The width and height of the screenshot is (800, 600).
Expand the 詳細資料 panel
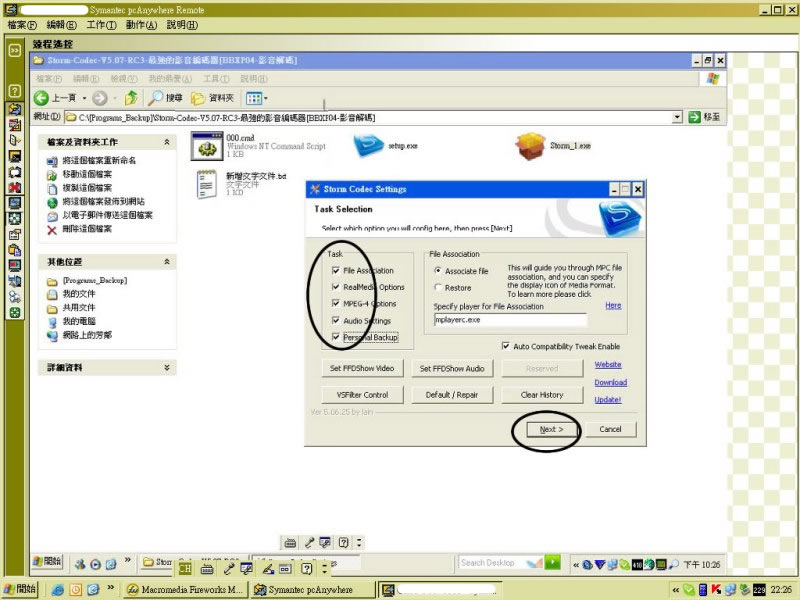[x=167, y=367]
